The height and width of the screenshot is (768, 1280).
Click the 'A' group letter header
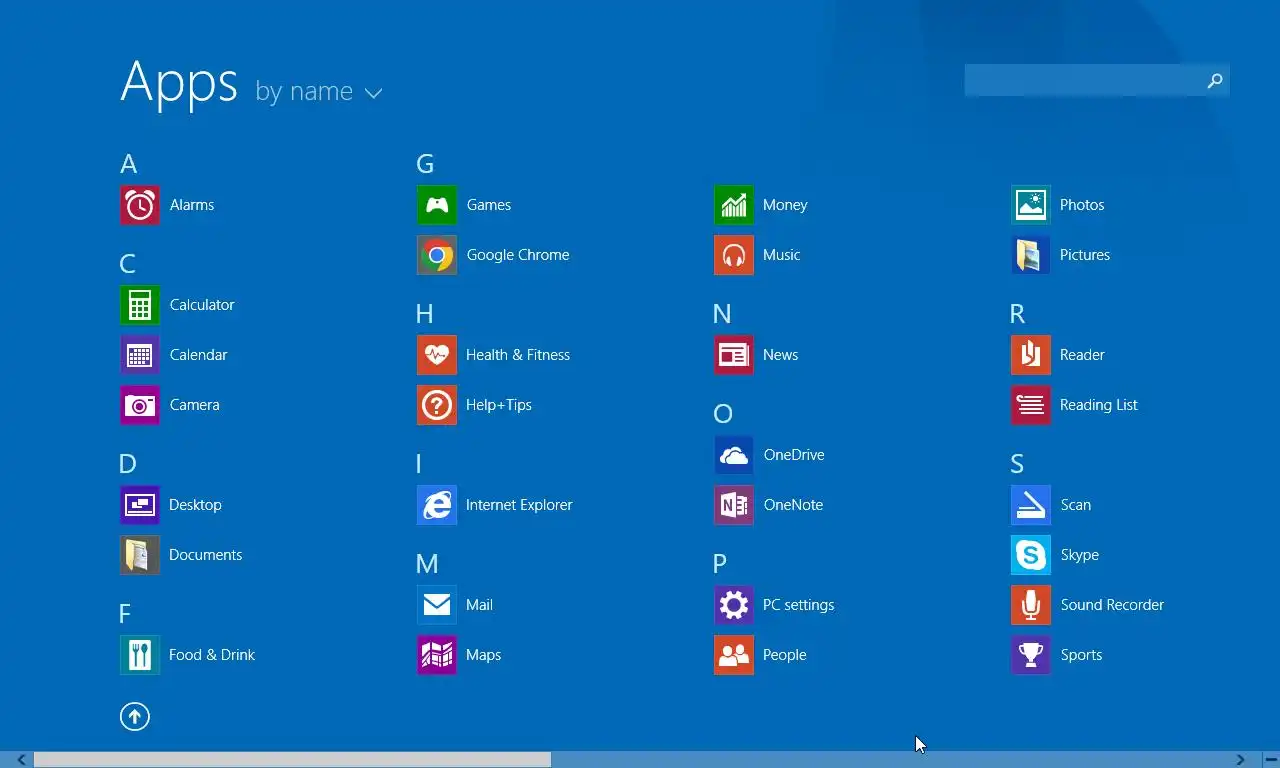129,164
